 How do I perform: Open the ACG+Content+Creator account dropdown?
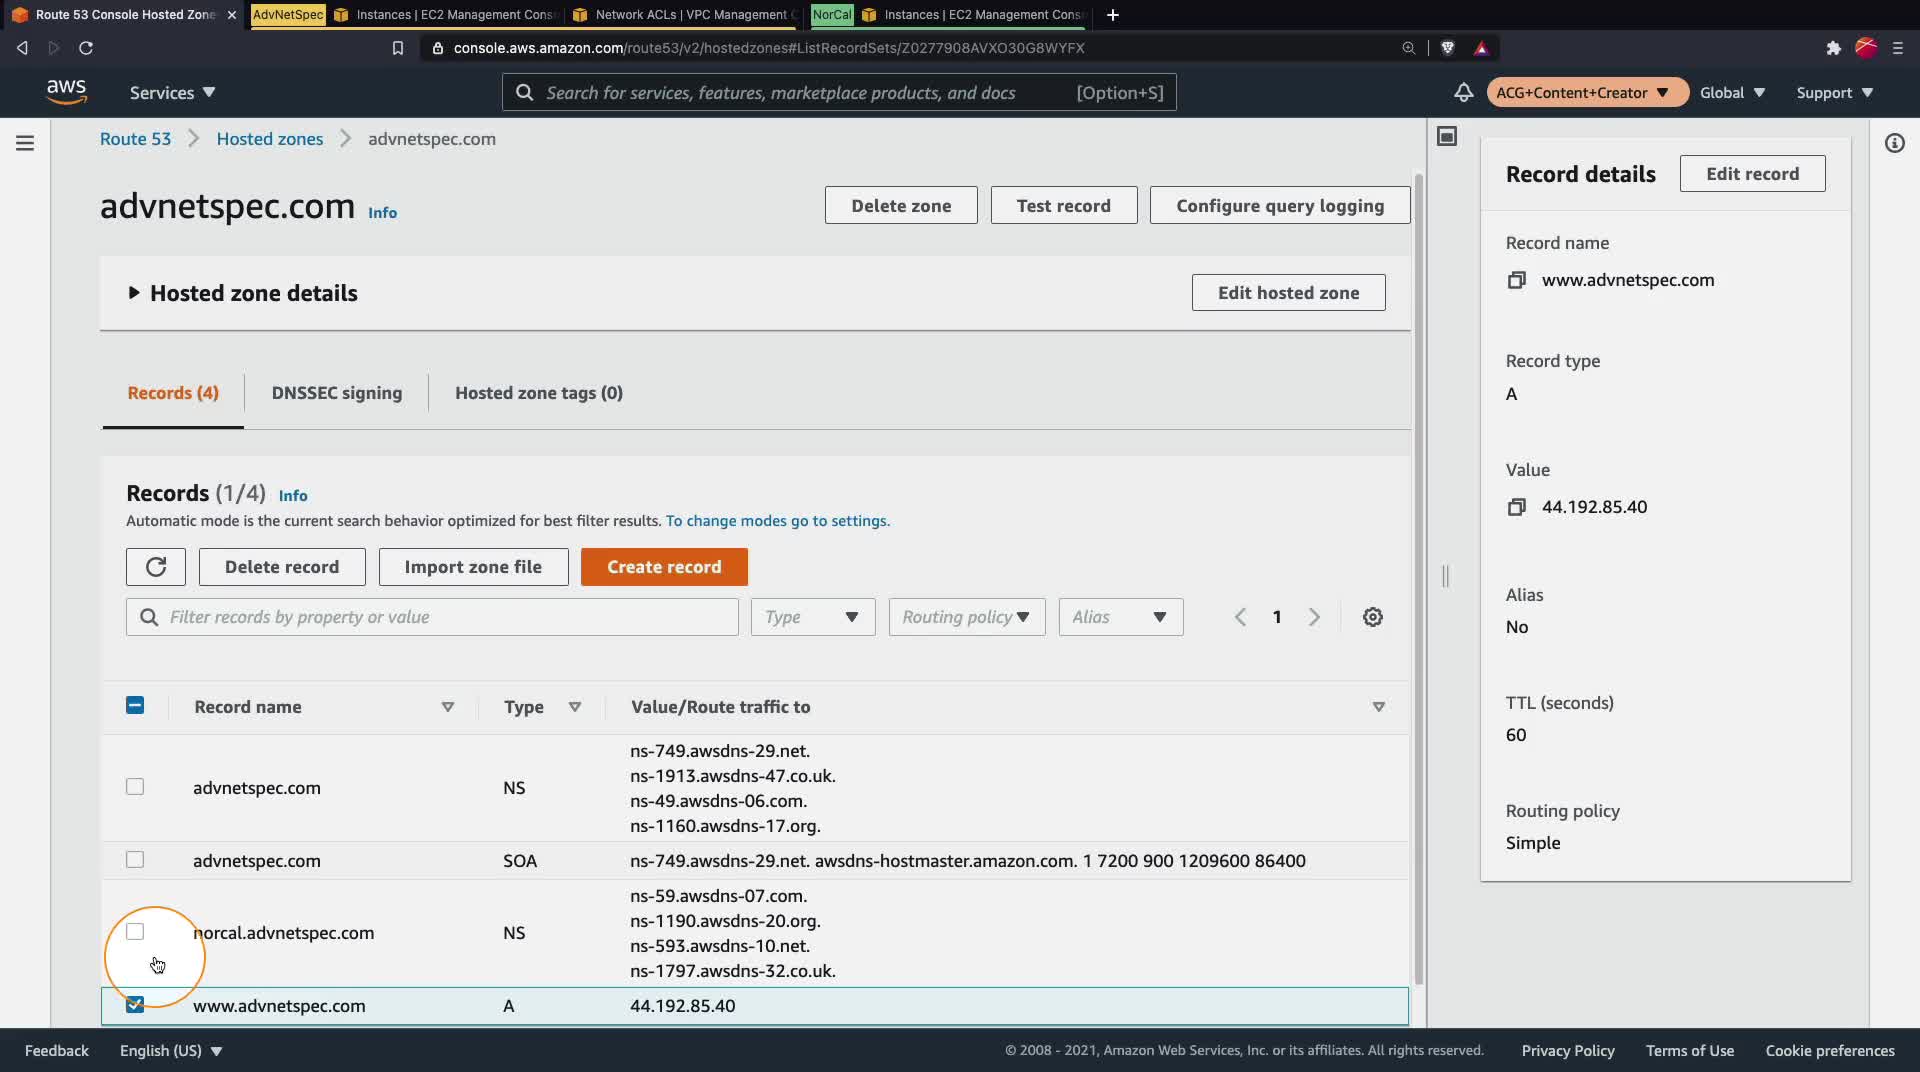pyautogui.click(x=1587, y=92)
